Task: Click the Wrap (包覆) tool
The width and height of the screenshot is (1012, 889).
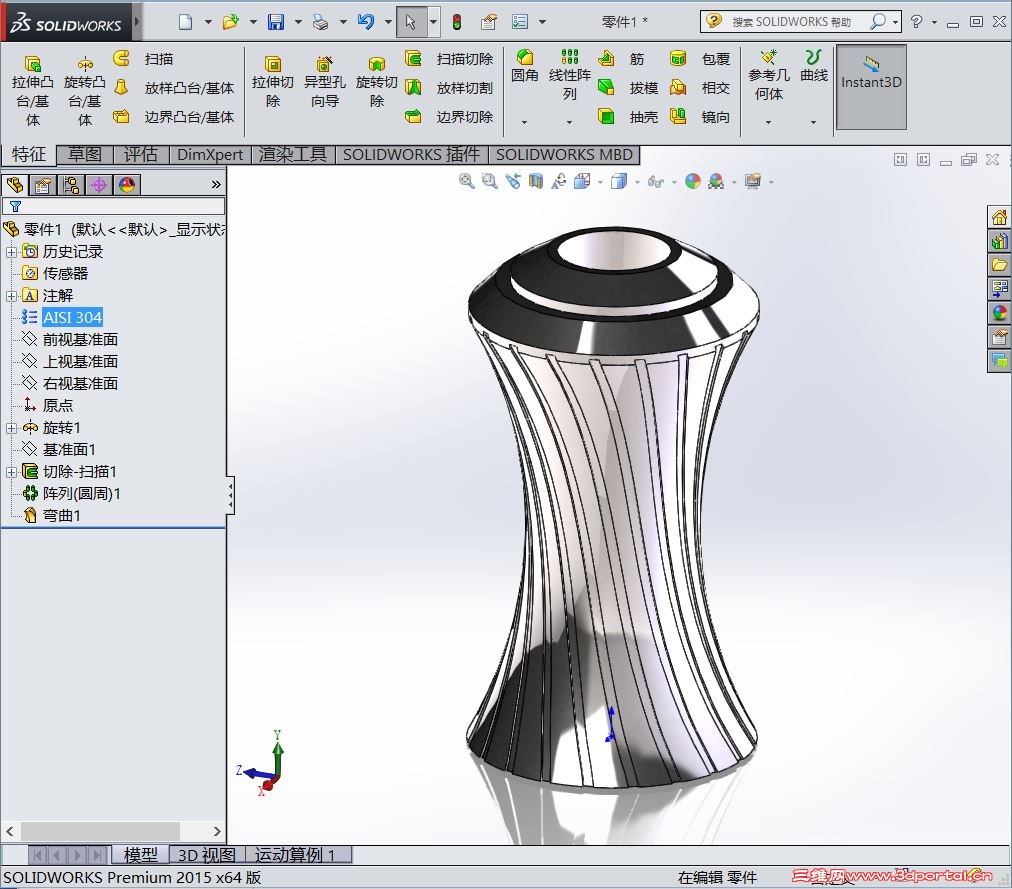Action: click(700, 59)
